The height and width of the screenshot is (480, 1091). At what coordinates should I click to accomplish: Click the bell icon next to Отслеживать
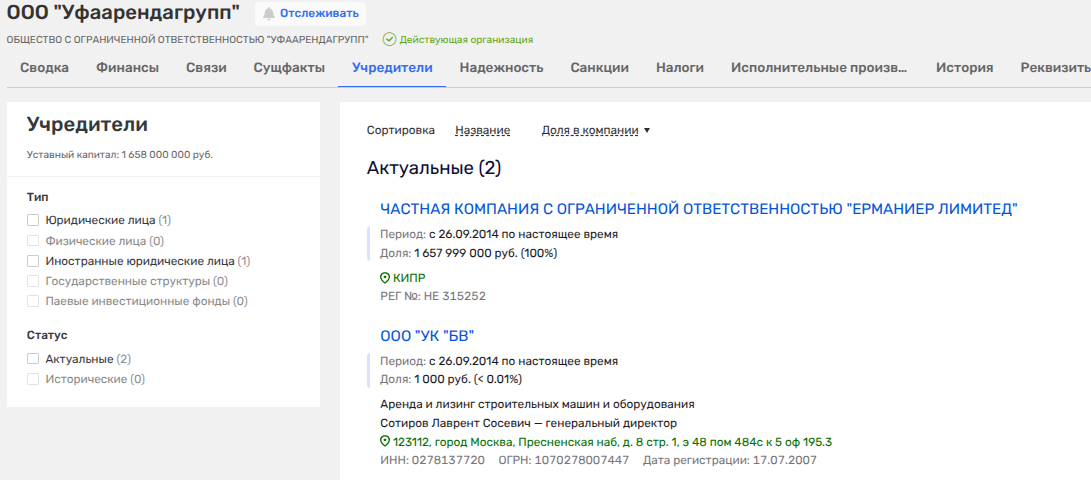(268, 14)
